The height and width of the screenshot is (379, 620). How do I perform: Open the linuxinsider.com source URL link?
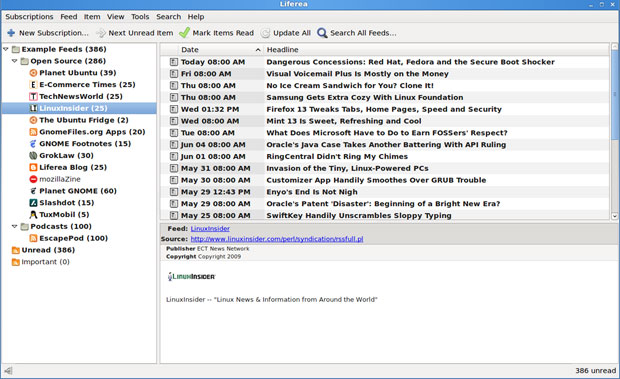[277, 239]
